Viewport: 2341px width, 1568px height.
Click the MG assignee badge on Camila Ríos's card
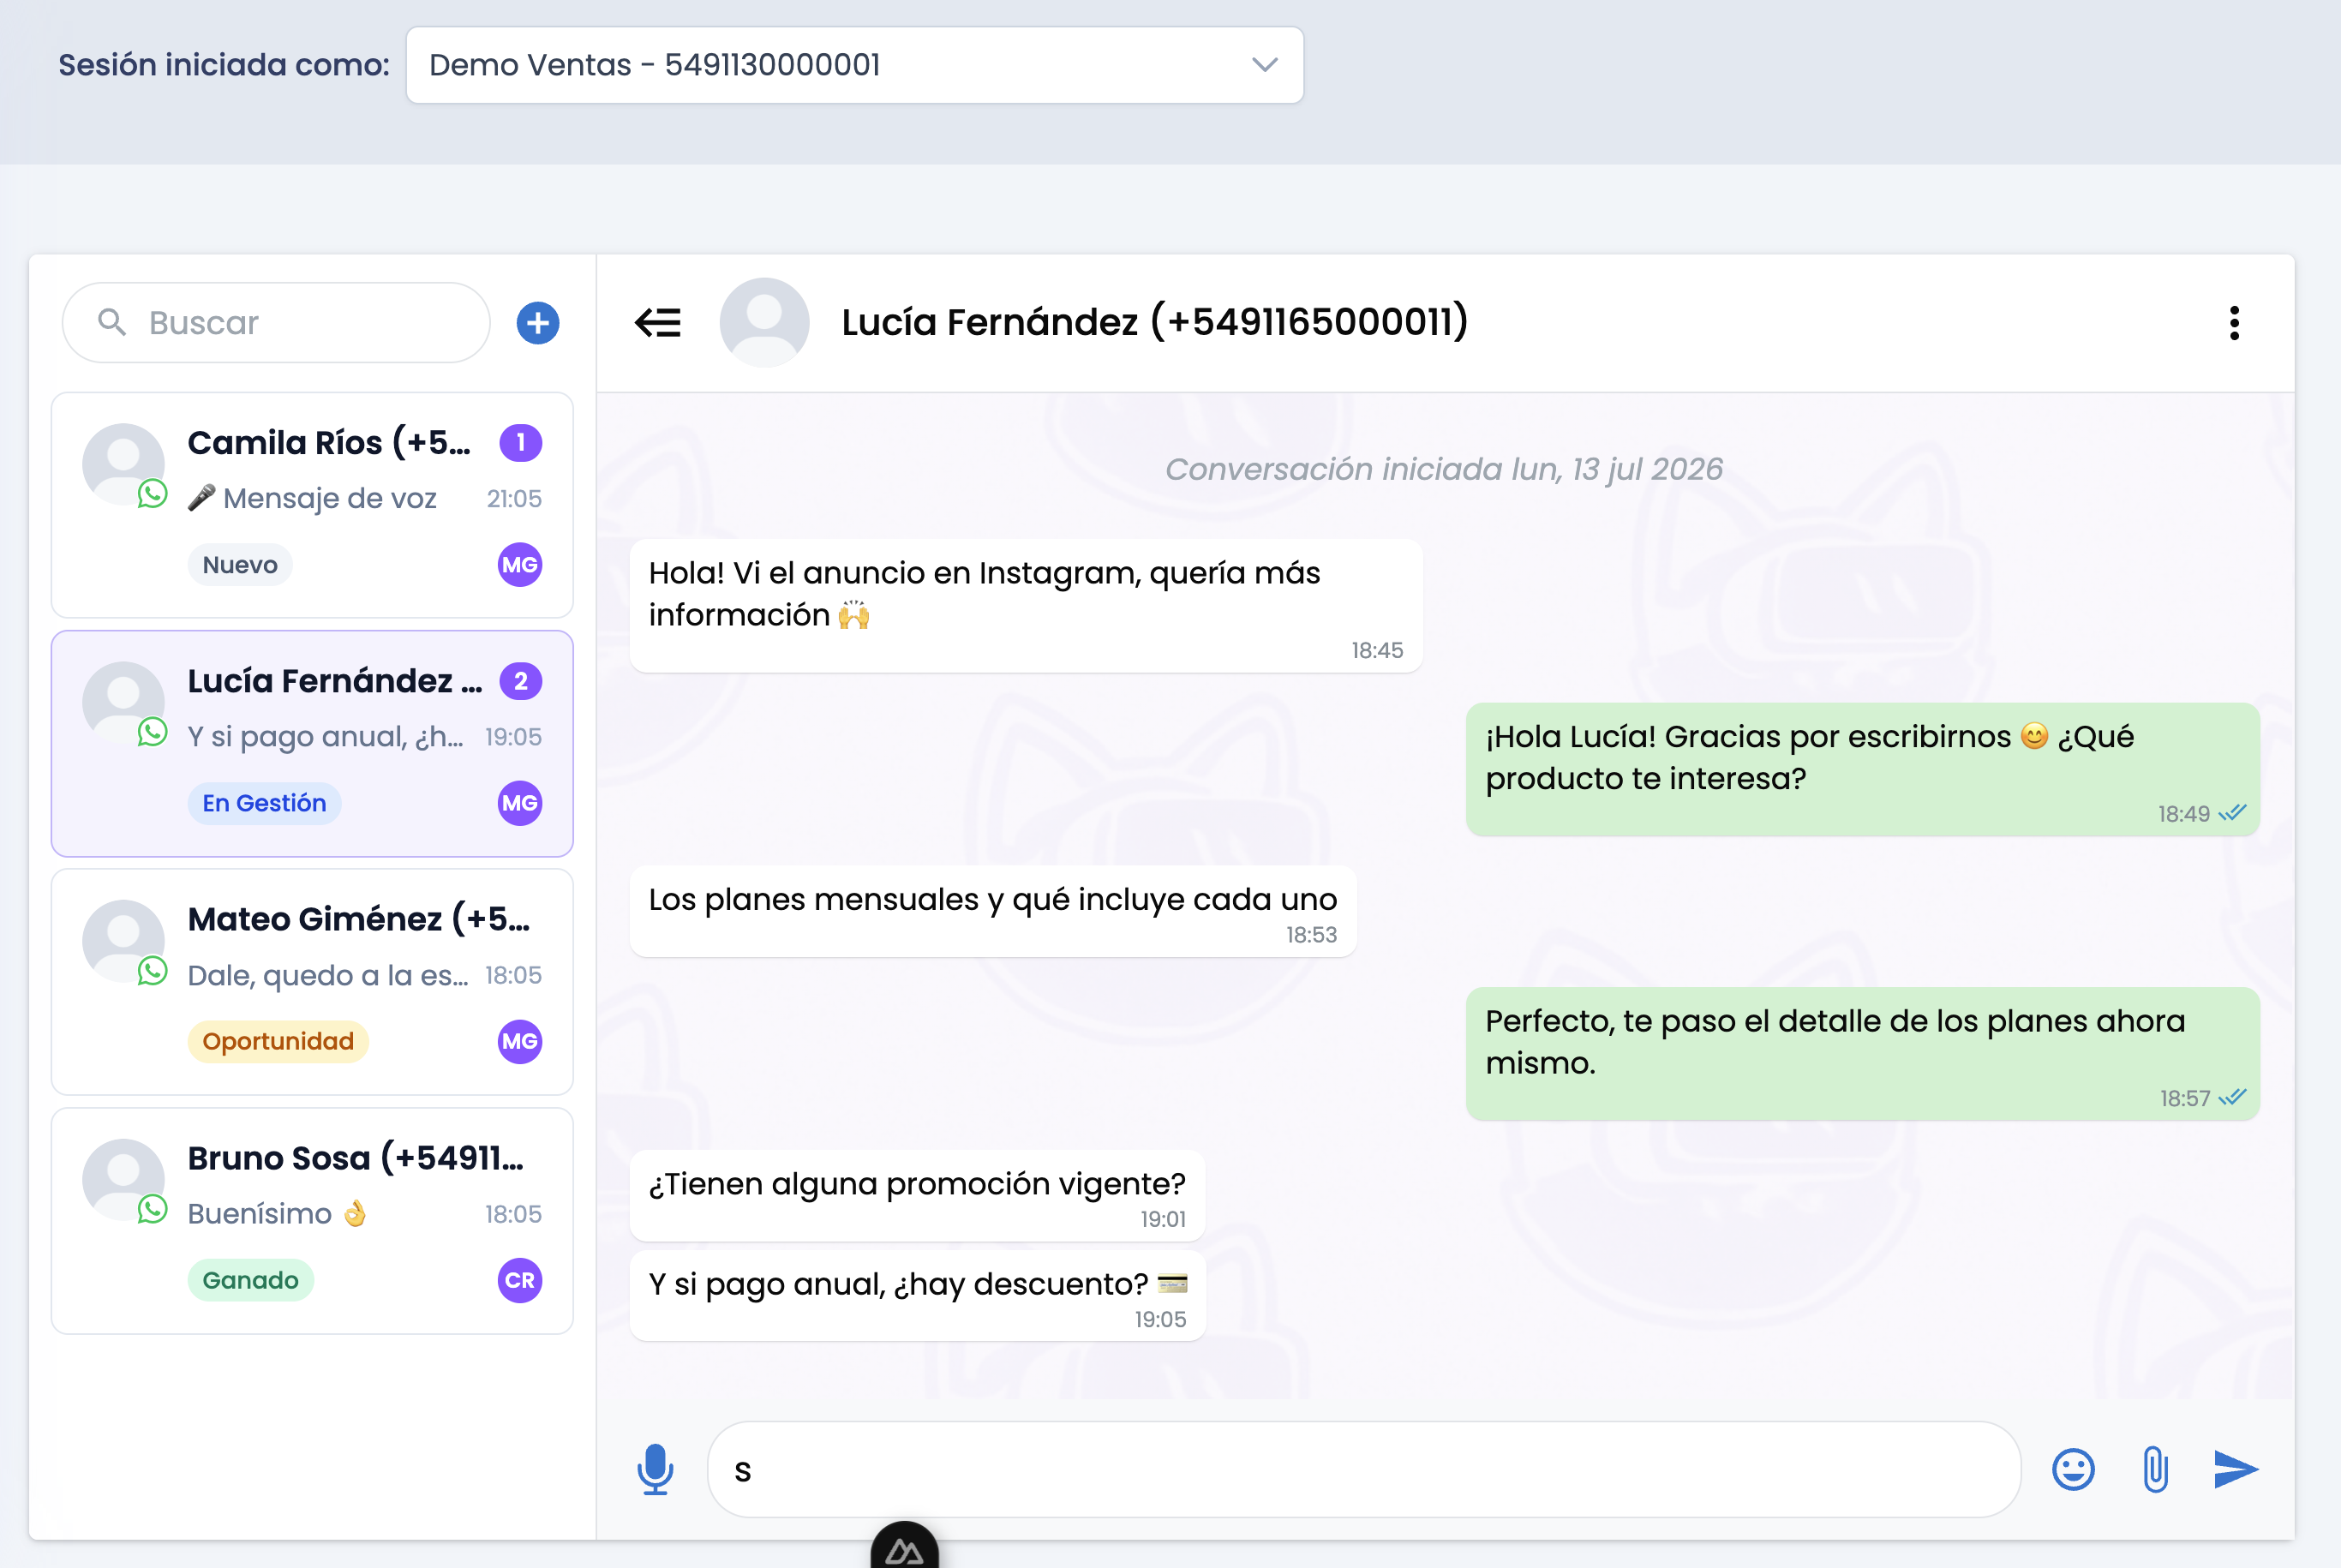pos(520,565)
